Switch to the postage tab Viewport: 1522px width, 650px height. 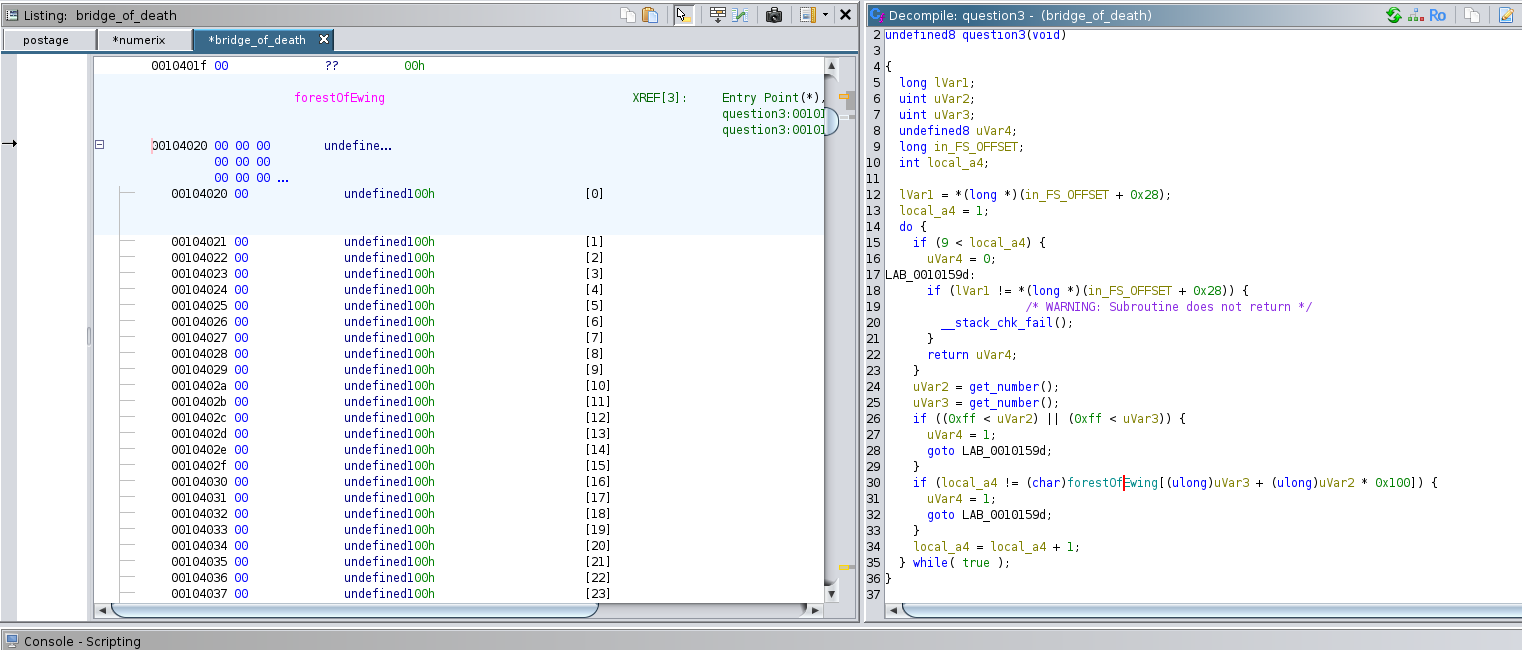tap(46, 40)
